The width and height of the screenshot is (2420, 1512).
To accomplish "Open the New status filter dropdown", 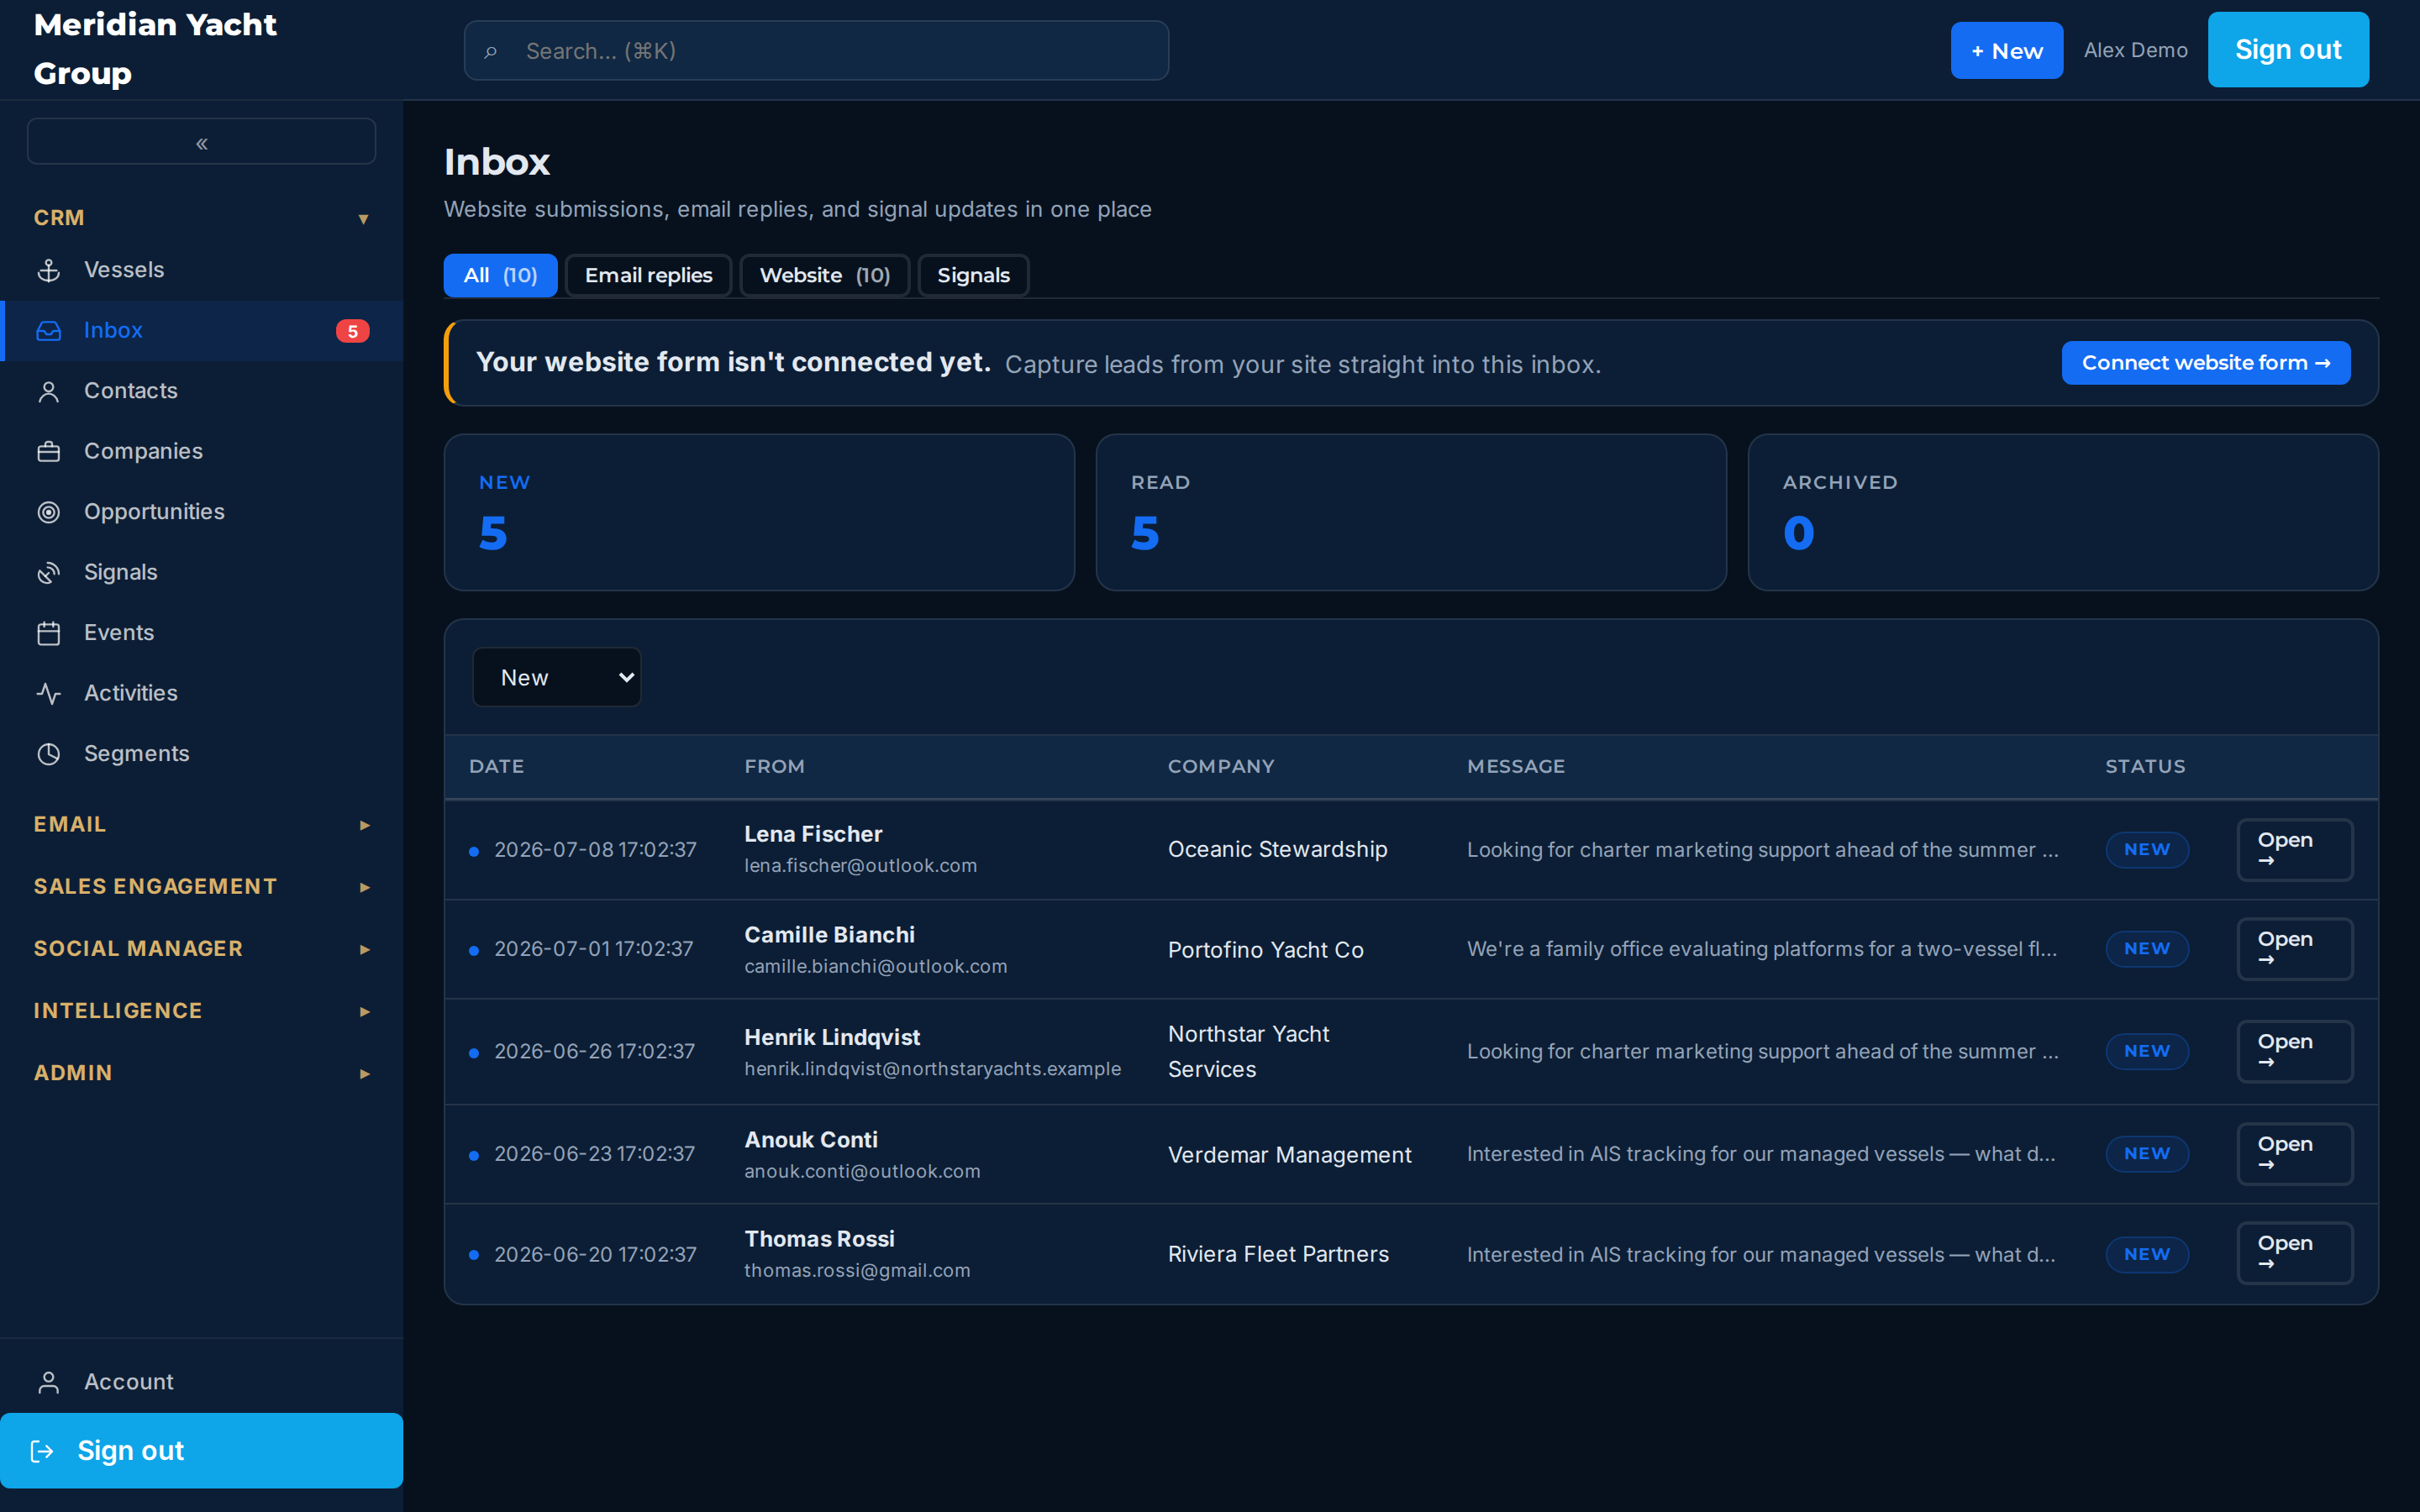I will click(556, 677).
